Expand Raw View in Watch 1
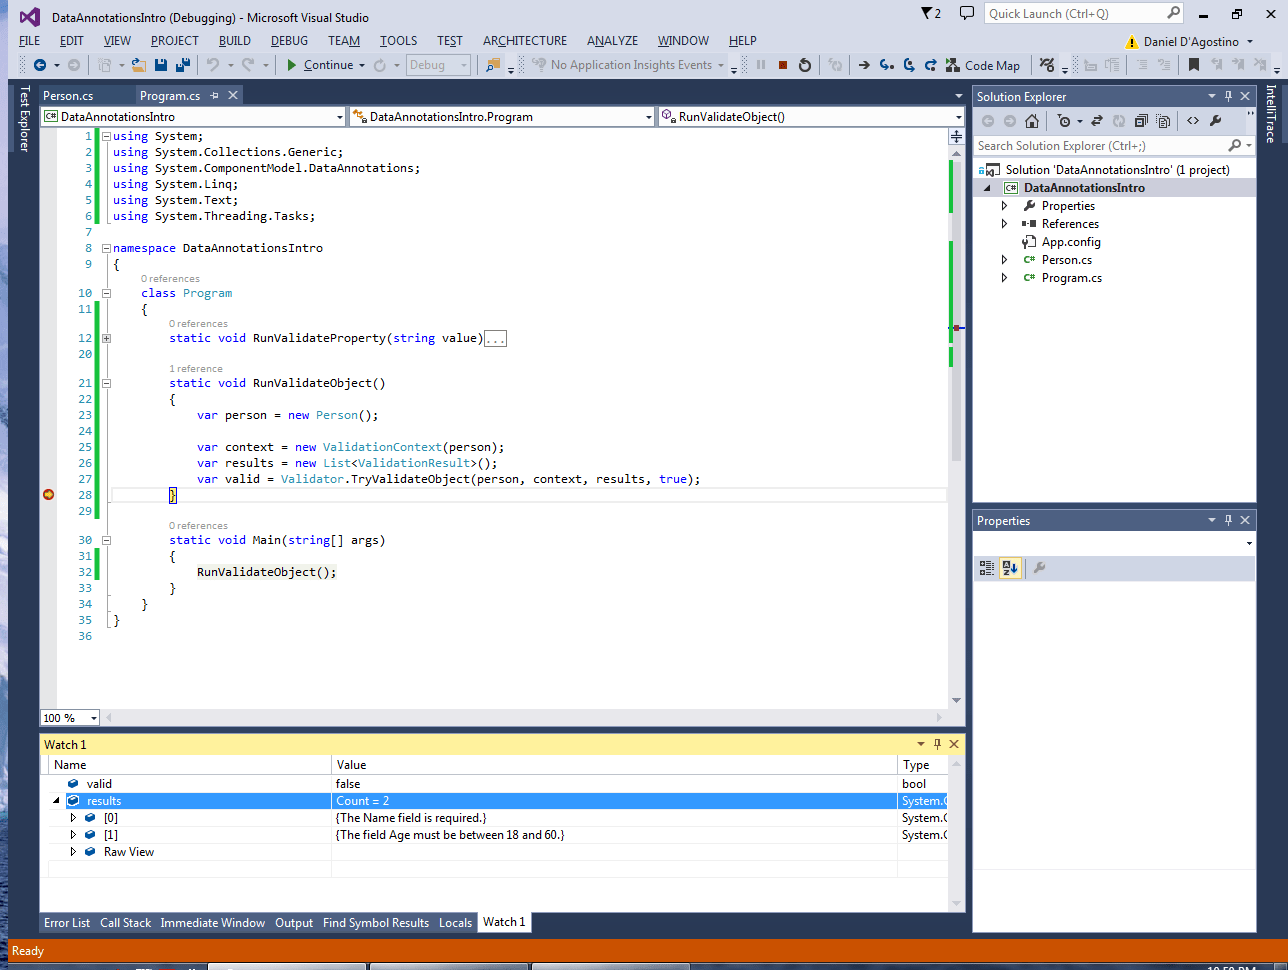This screenshot has width=1288, height=970. point(73,852)
